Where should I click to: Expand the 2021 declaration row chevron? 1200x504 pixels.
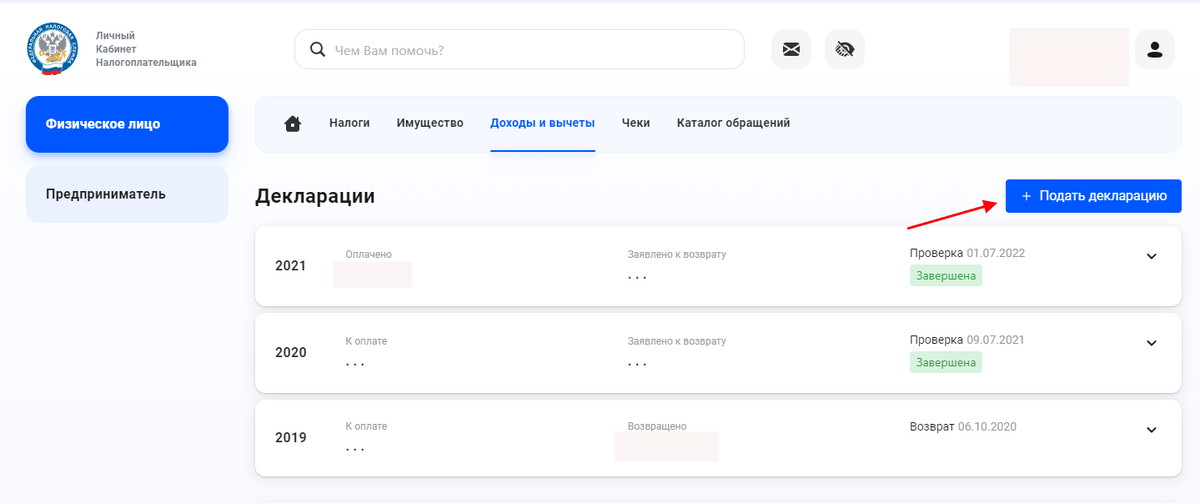click(1151, 256)
